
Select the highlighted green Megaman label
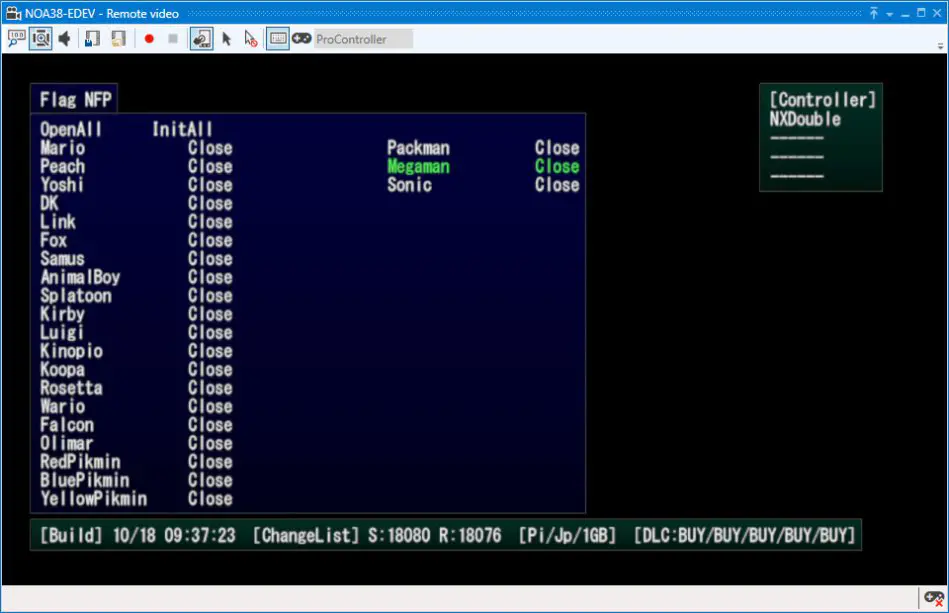tap(418, 166)
